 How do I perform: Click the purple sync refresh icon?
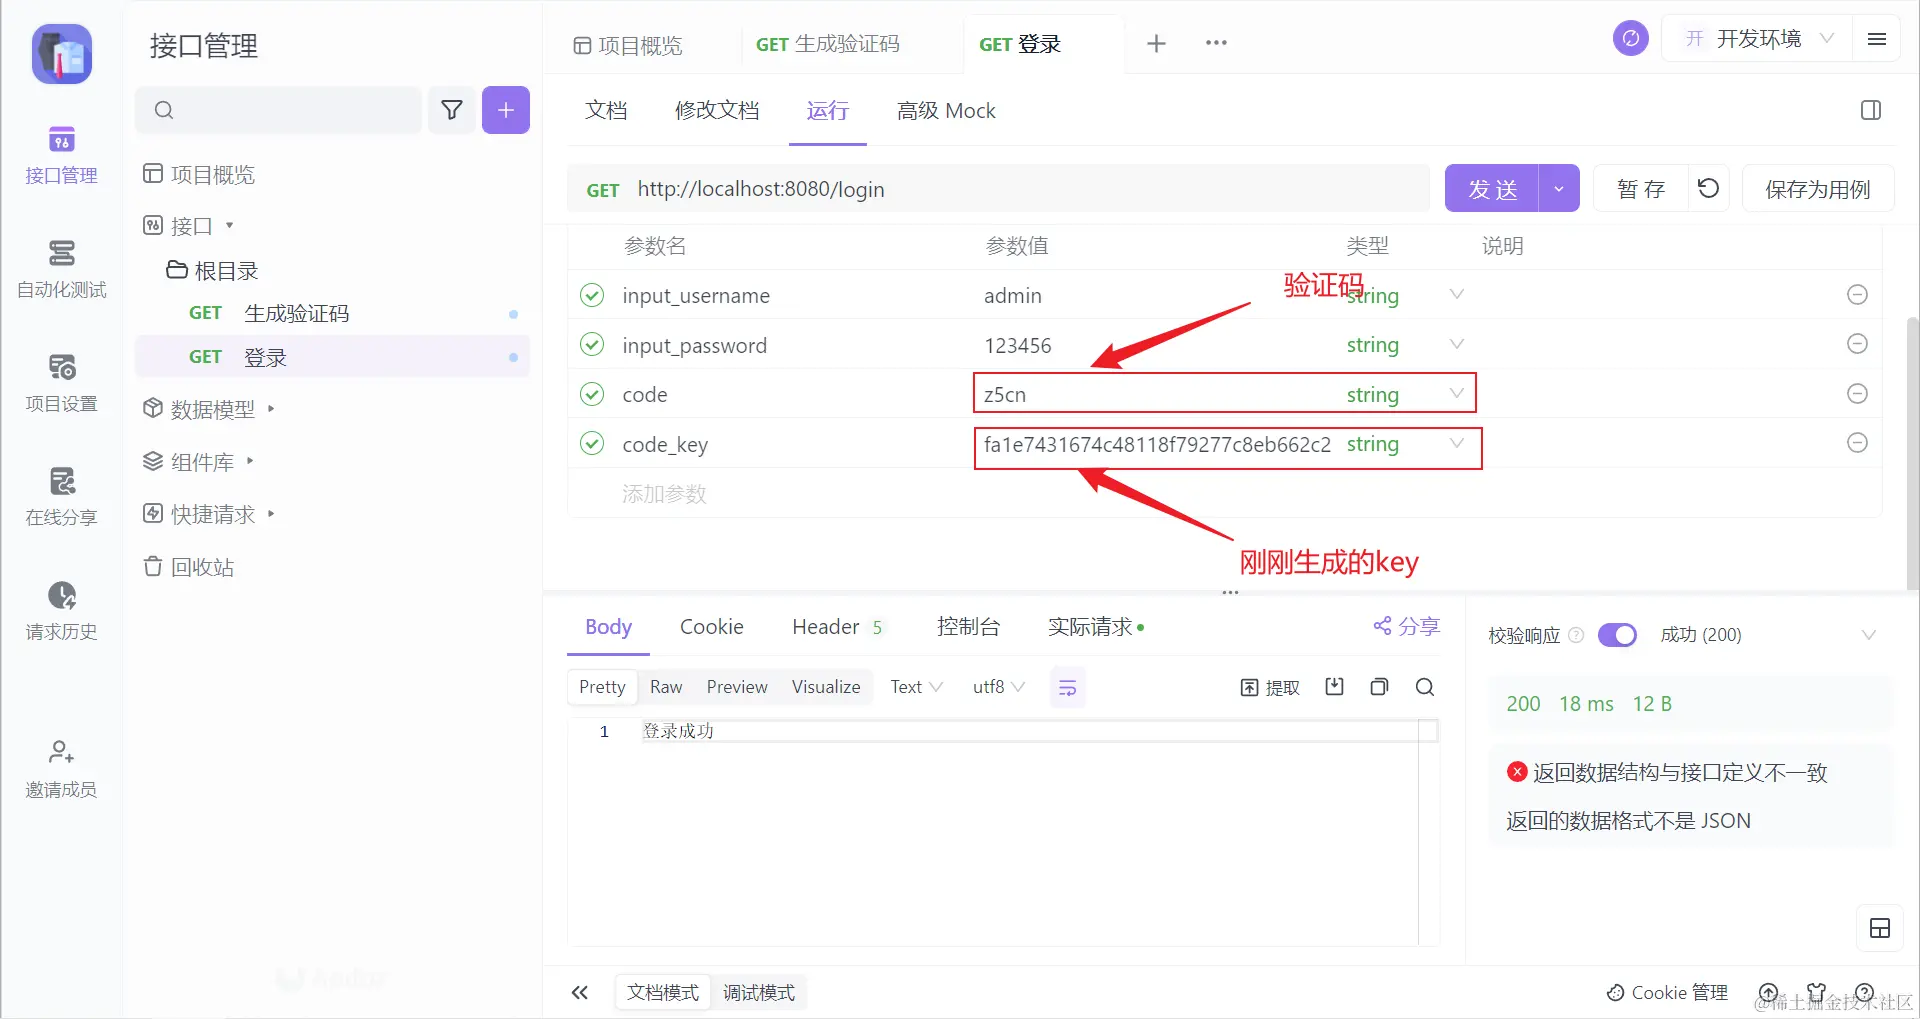(x=1630, y=39)
